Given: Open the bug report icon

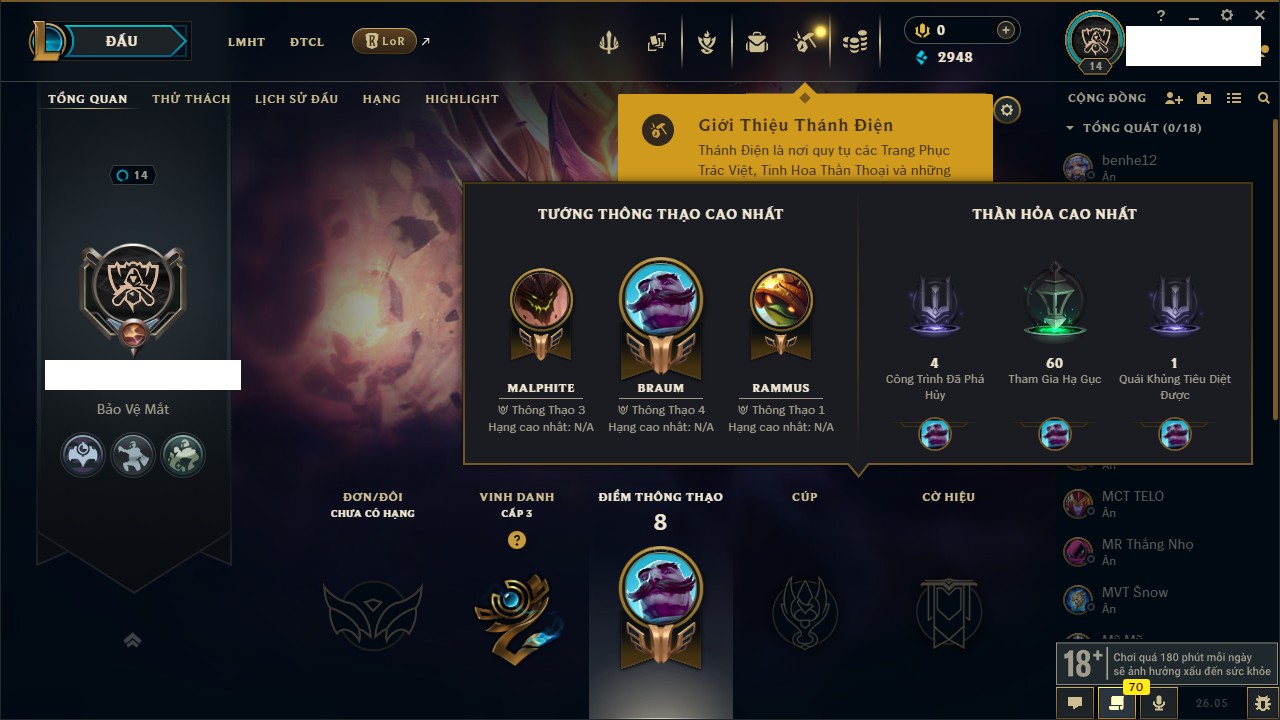Looking at the screenshot, I should (1264, 702).
